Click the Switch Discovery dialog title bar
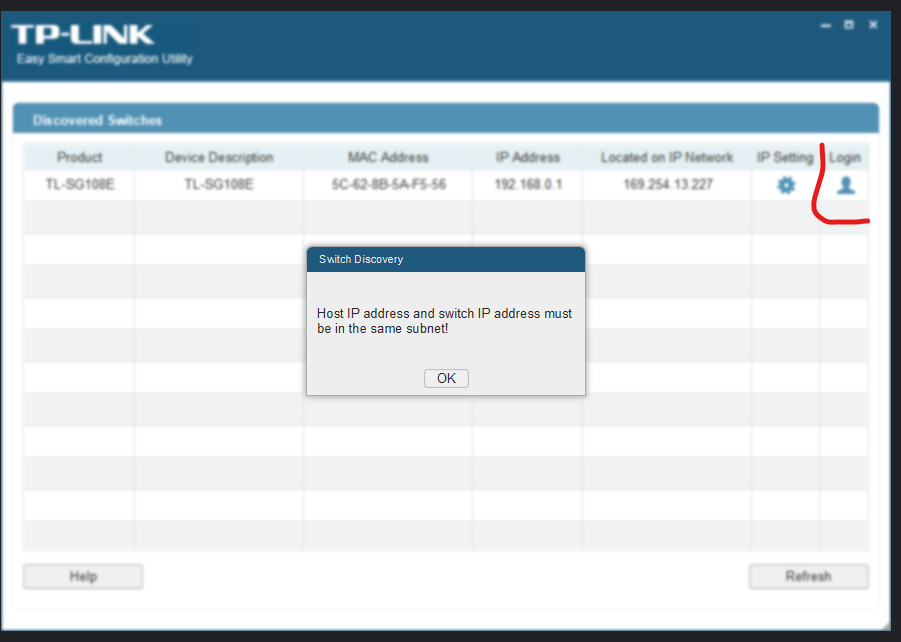 (446, 259)
